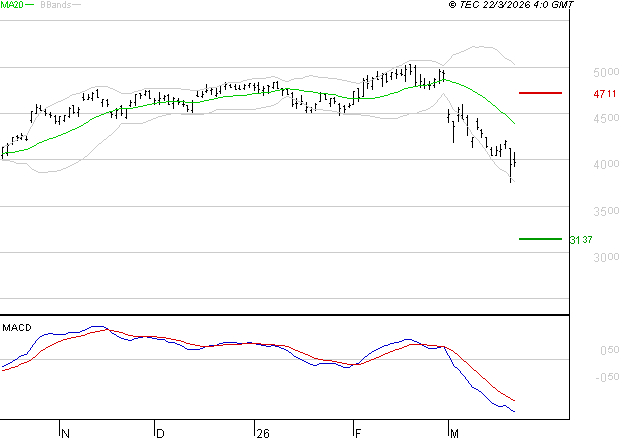Click the MA20 legend label
This screenshot has height=440, width=627.
pos(12,5)
